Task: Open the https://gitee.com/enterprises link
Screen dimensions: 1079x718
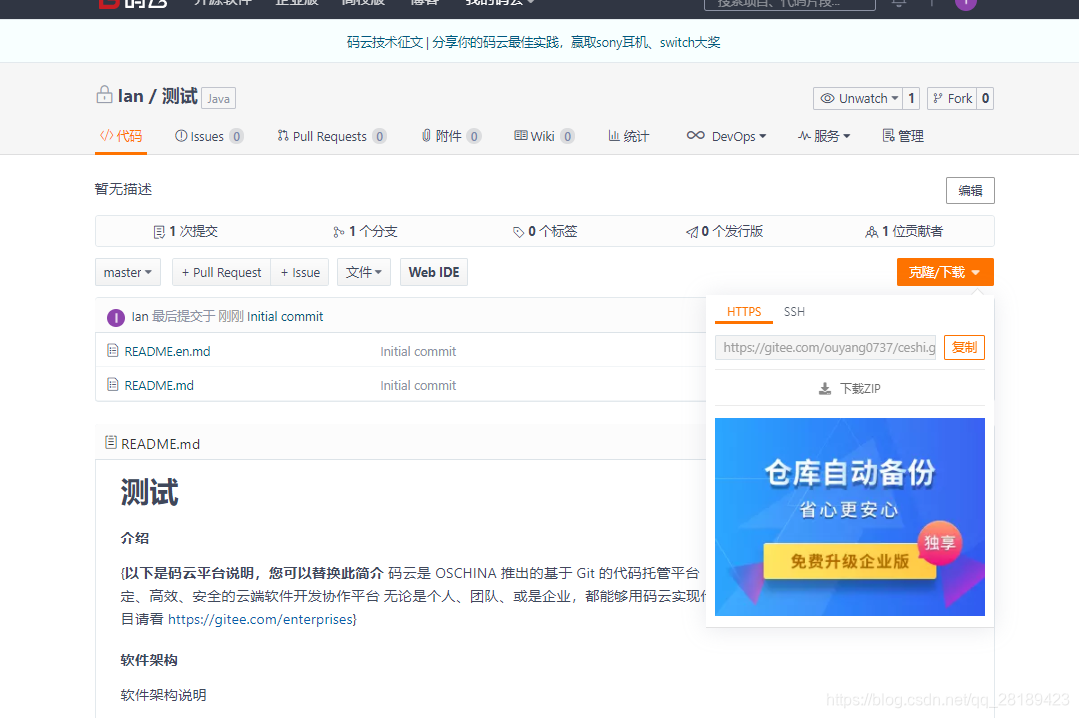Action: [260, 620]
